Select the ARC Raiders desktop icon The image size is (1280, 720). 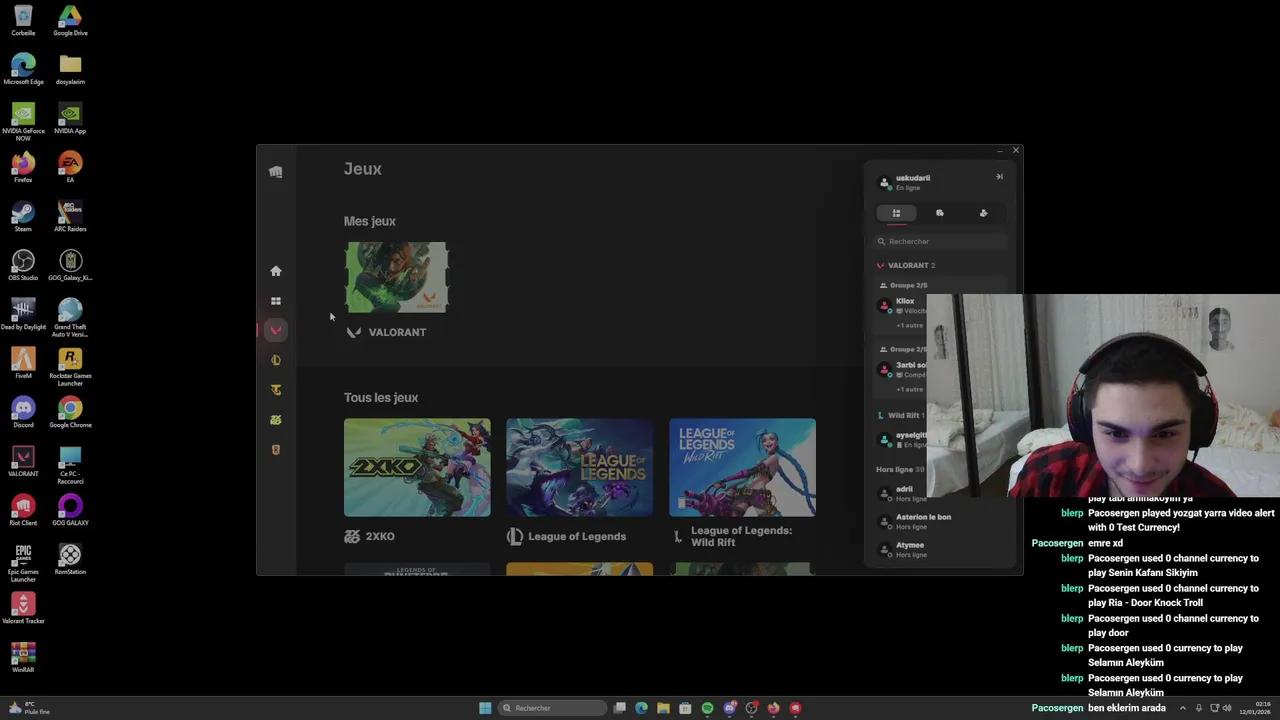pyautogui.click(x=70, y=217)
